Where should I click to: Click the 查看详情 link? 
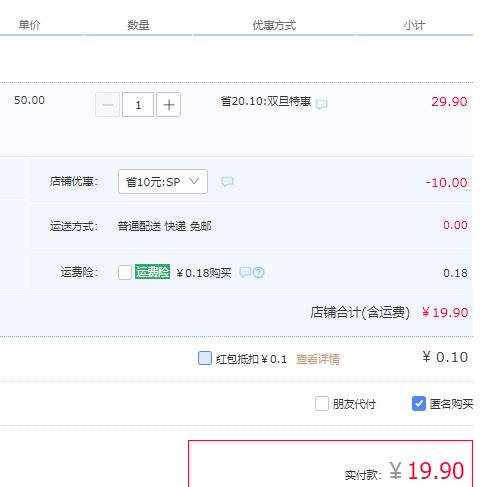click(318, 359)
